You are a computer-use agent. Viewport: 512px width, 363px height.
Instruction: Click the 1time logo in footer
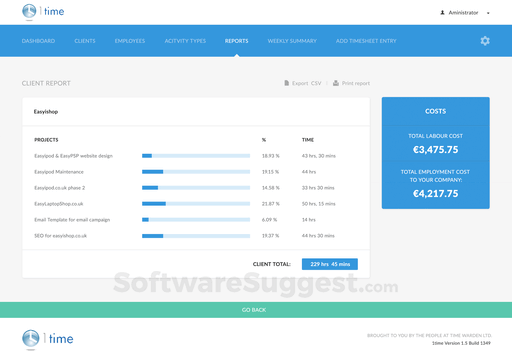[48, 339]
